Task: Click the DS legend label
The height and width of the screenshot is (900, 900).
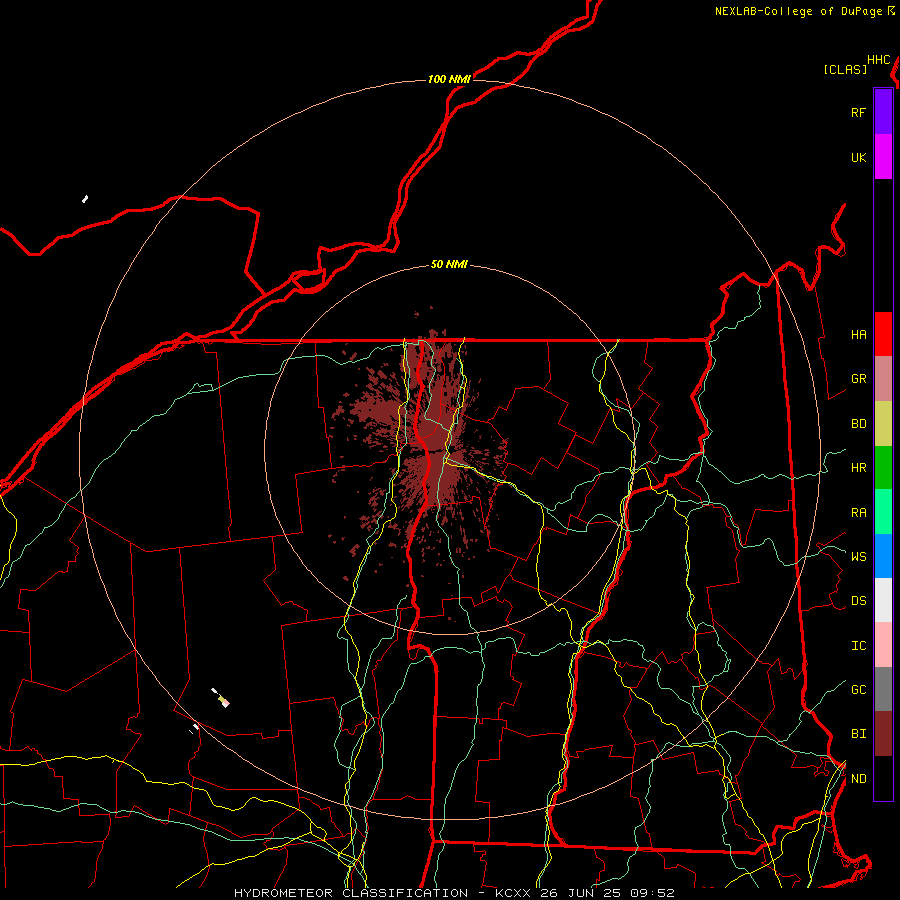Action: [858, 601]
